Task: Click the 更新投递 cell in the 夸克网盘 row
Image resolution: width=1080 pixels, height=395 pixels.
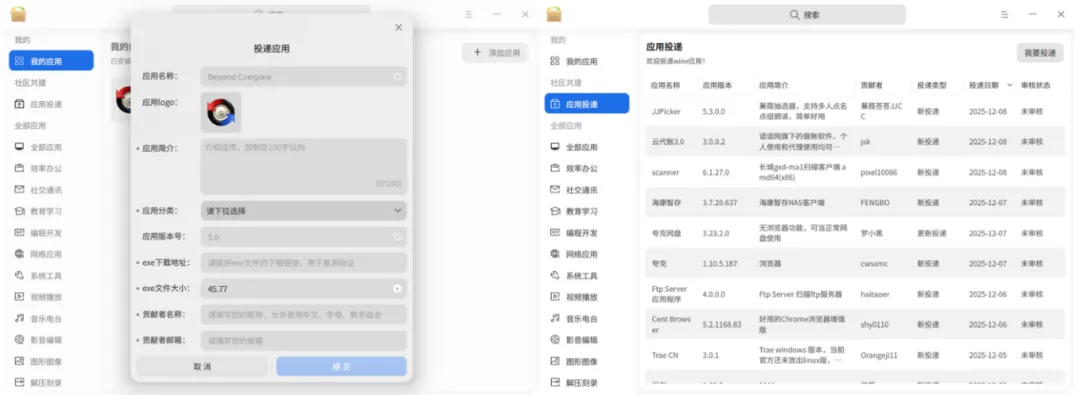Action: [x=931, y=233]
